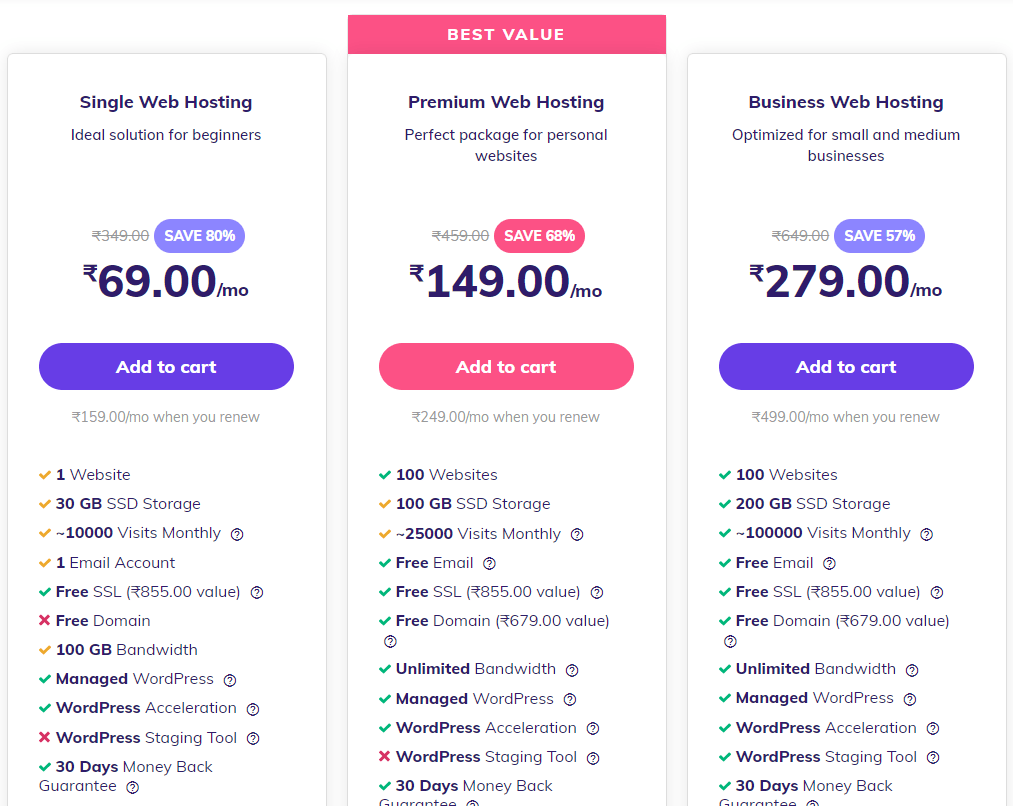
Task: Open WordPress Acceleration info icon in Premium plan
Action: [593, 728]
